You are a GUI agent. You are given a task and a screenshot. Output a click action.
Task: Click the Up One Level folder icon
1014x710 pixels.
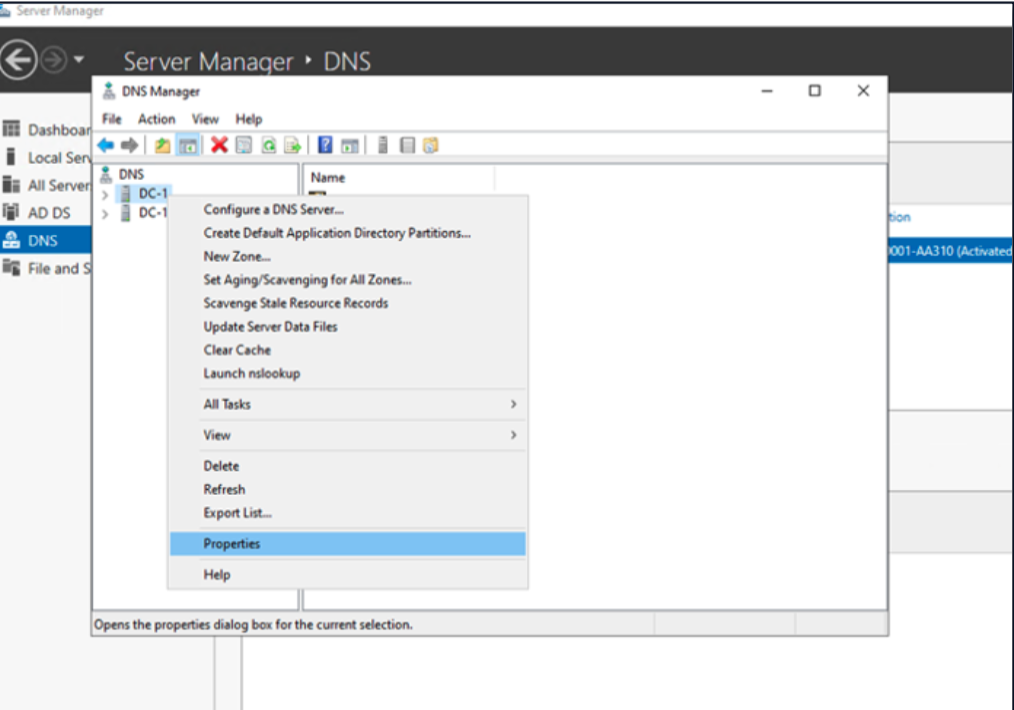point(162,146)
